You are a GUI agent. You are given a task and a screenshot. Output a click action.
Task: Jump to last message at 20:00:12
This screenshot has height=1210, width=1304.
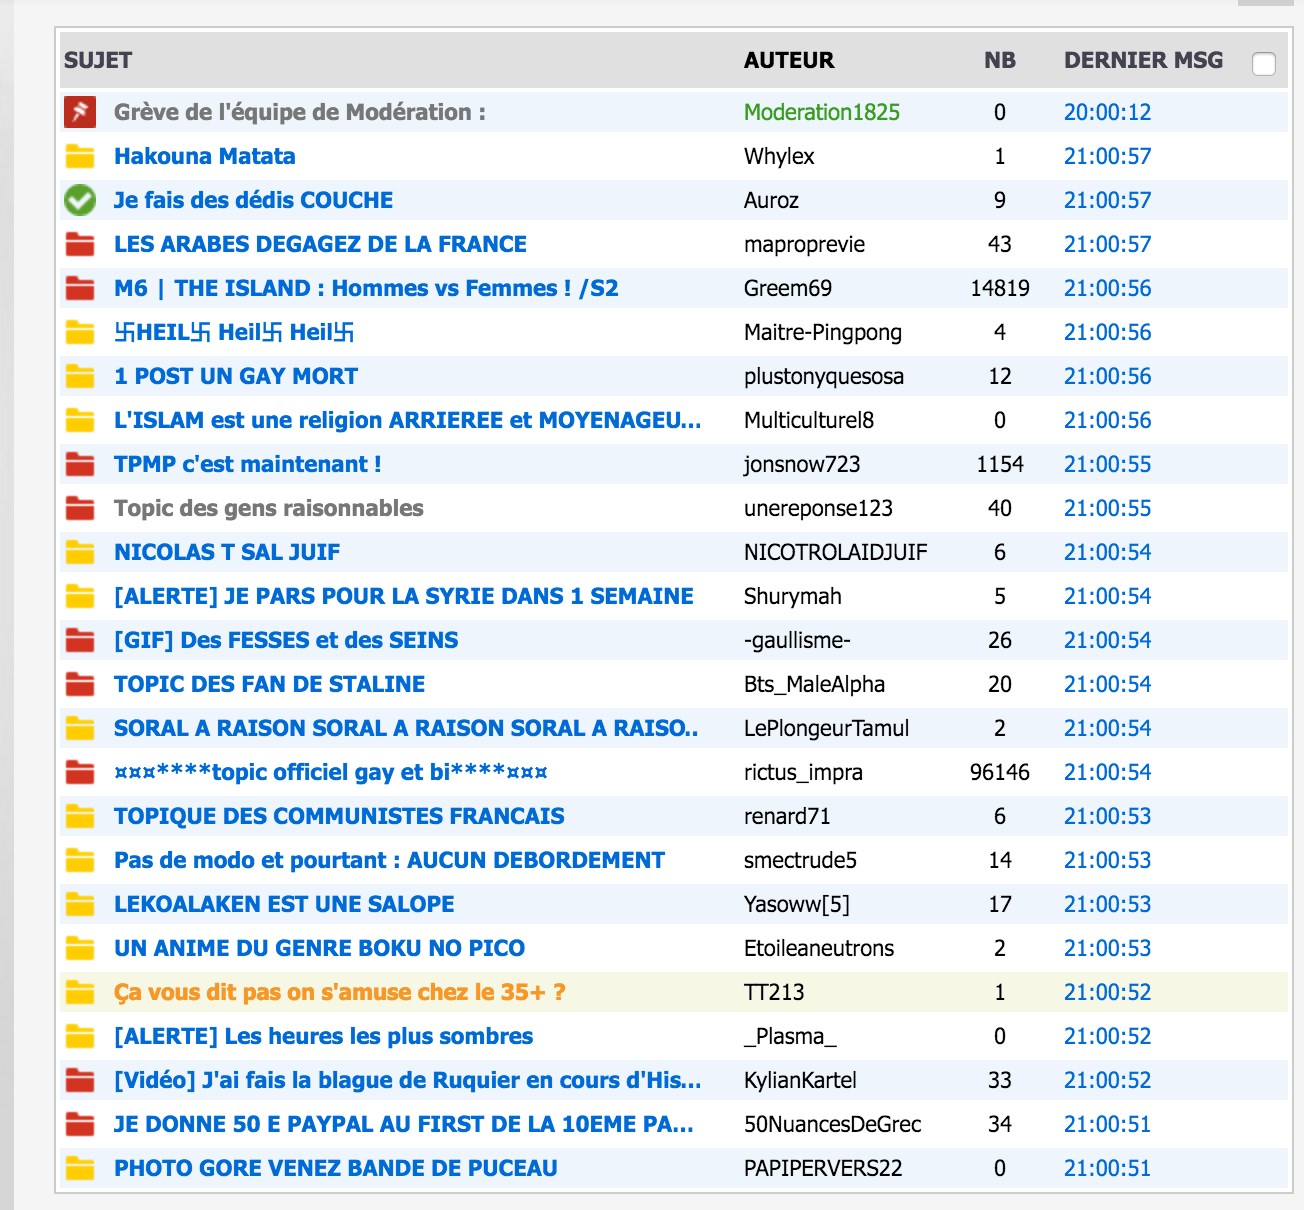pos(1107,112)
